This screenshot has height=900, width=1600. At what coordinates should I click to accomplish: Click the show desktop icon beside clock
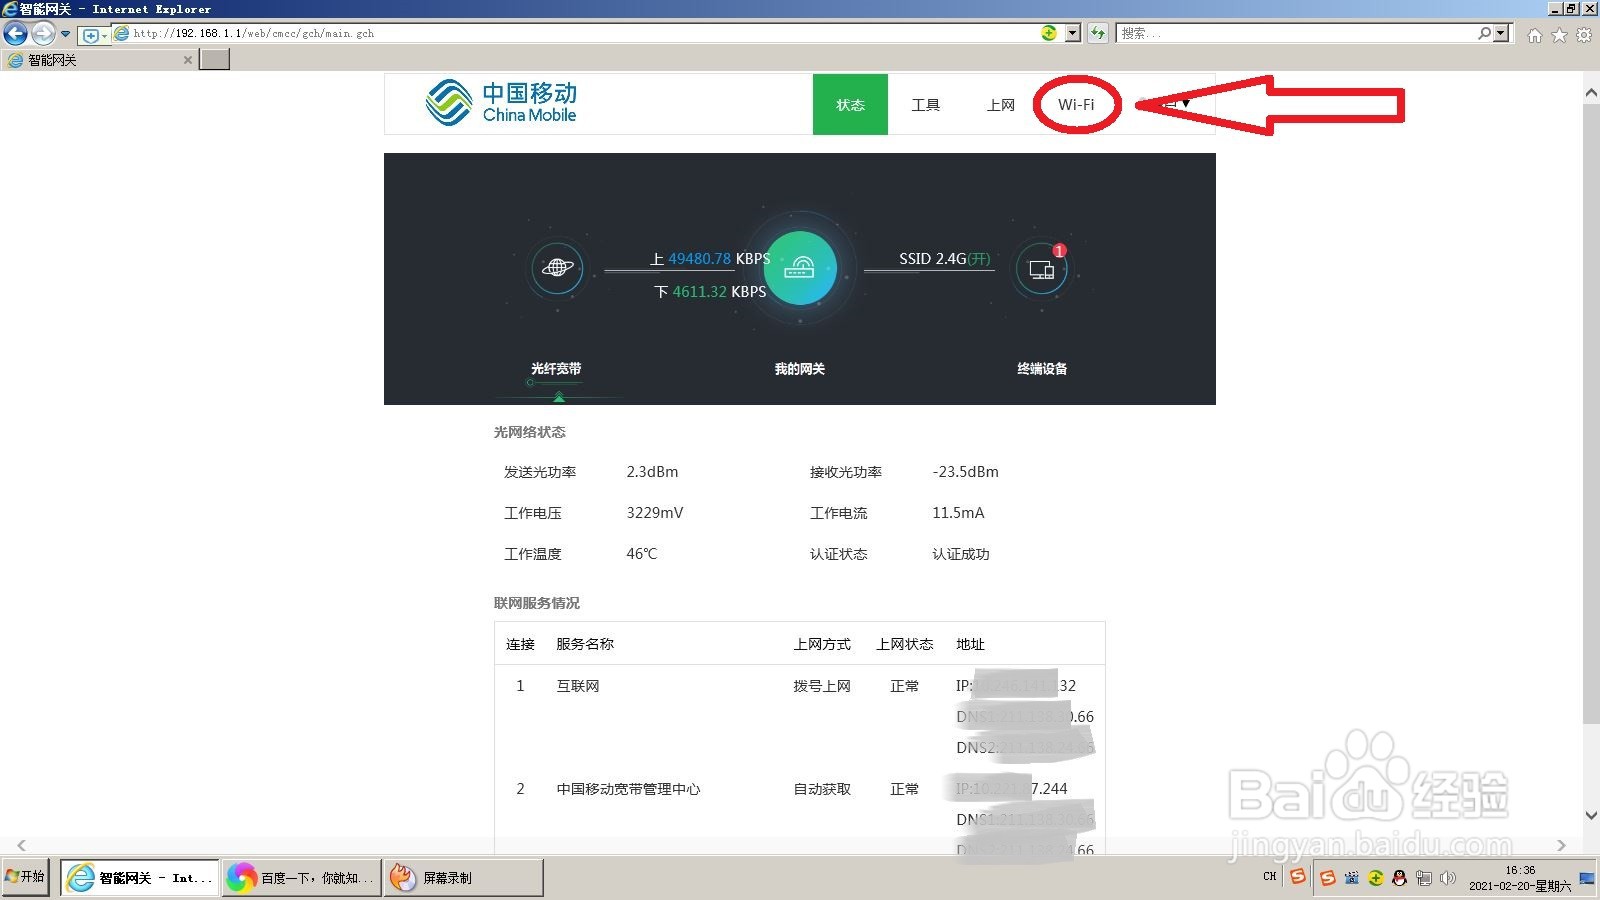(1587, 879)
